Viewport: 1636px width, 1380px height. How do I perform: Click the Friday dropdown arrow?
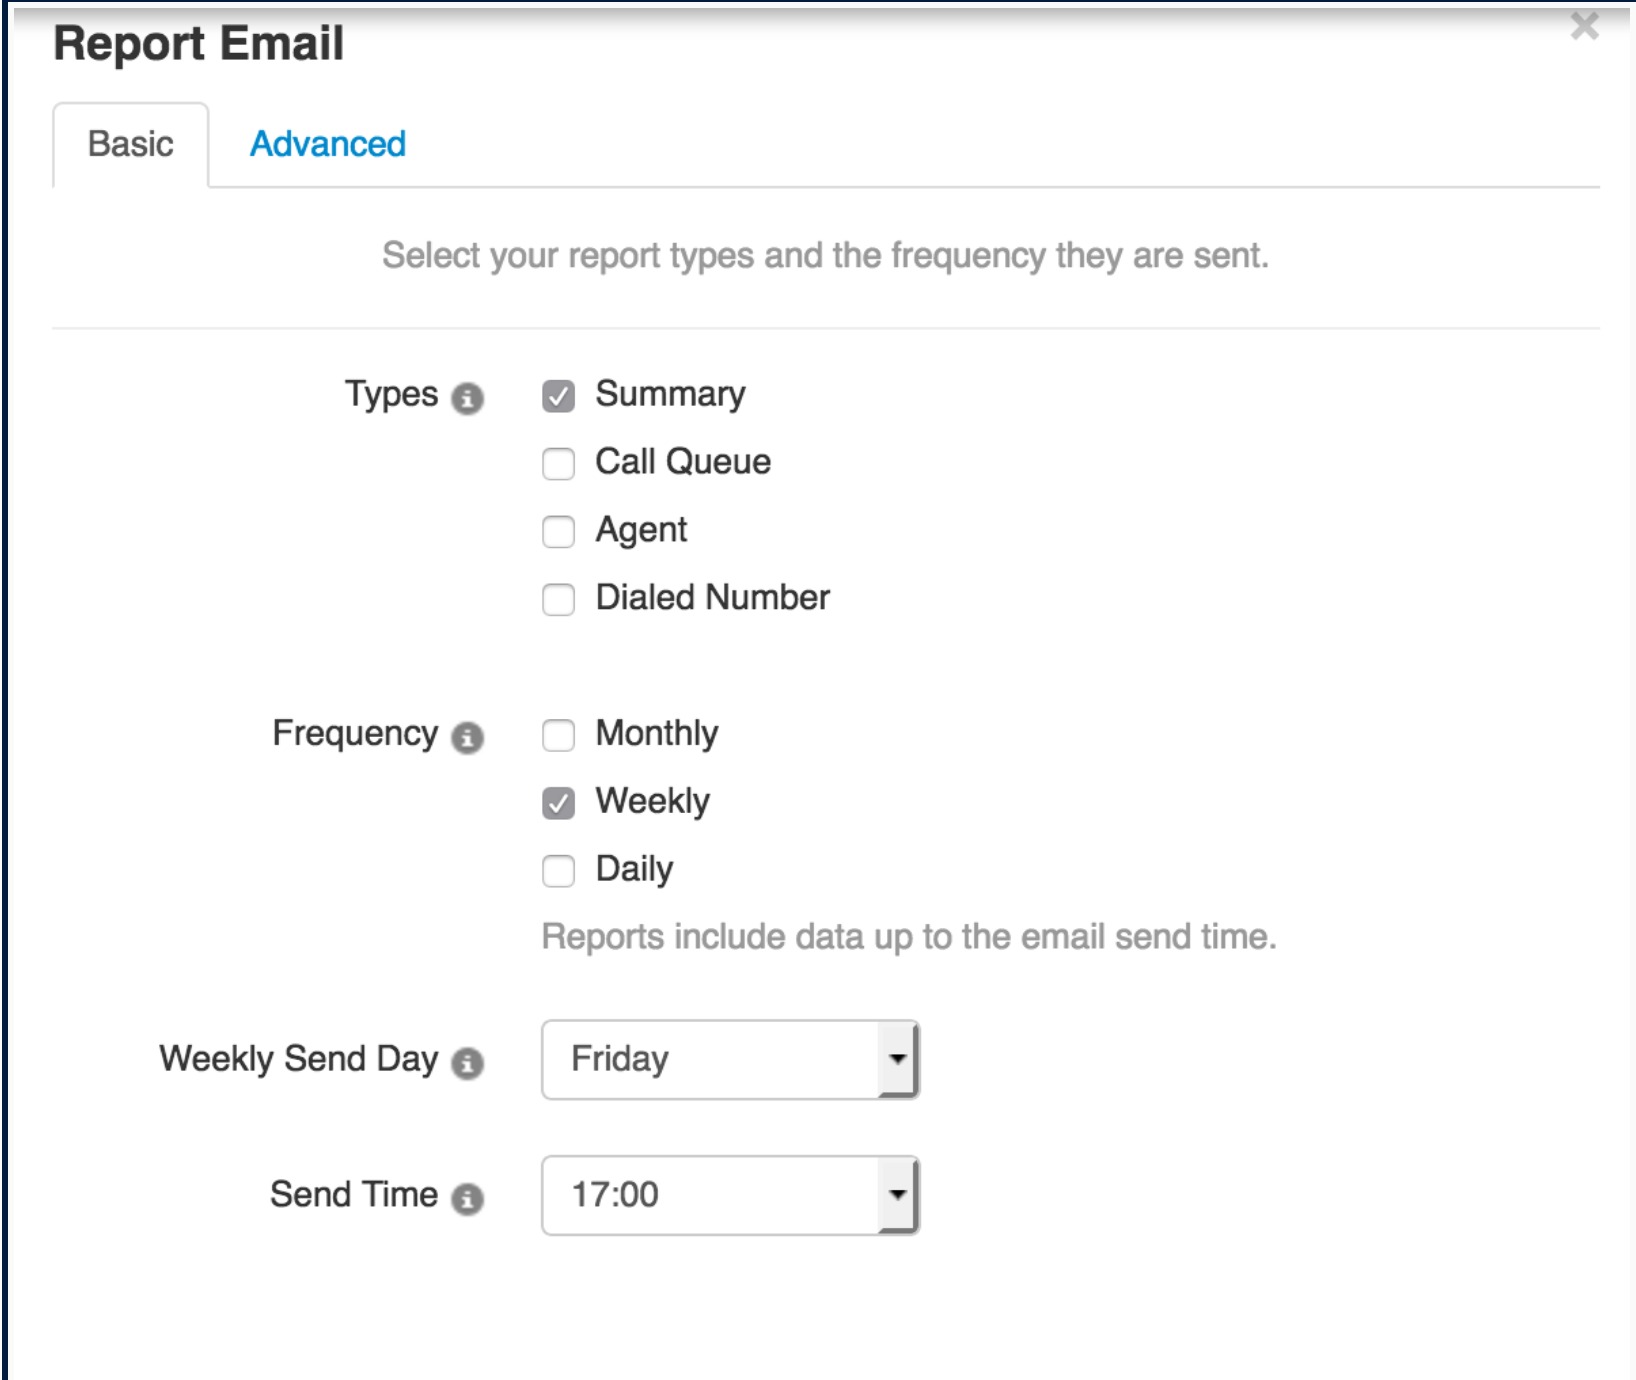[x=897, y=1061]
